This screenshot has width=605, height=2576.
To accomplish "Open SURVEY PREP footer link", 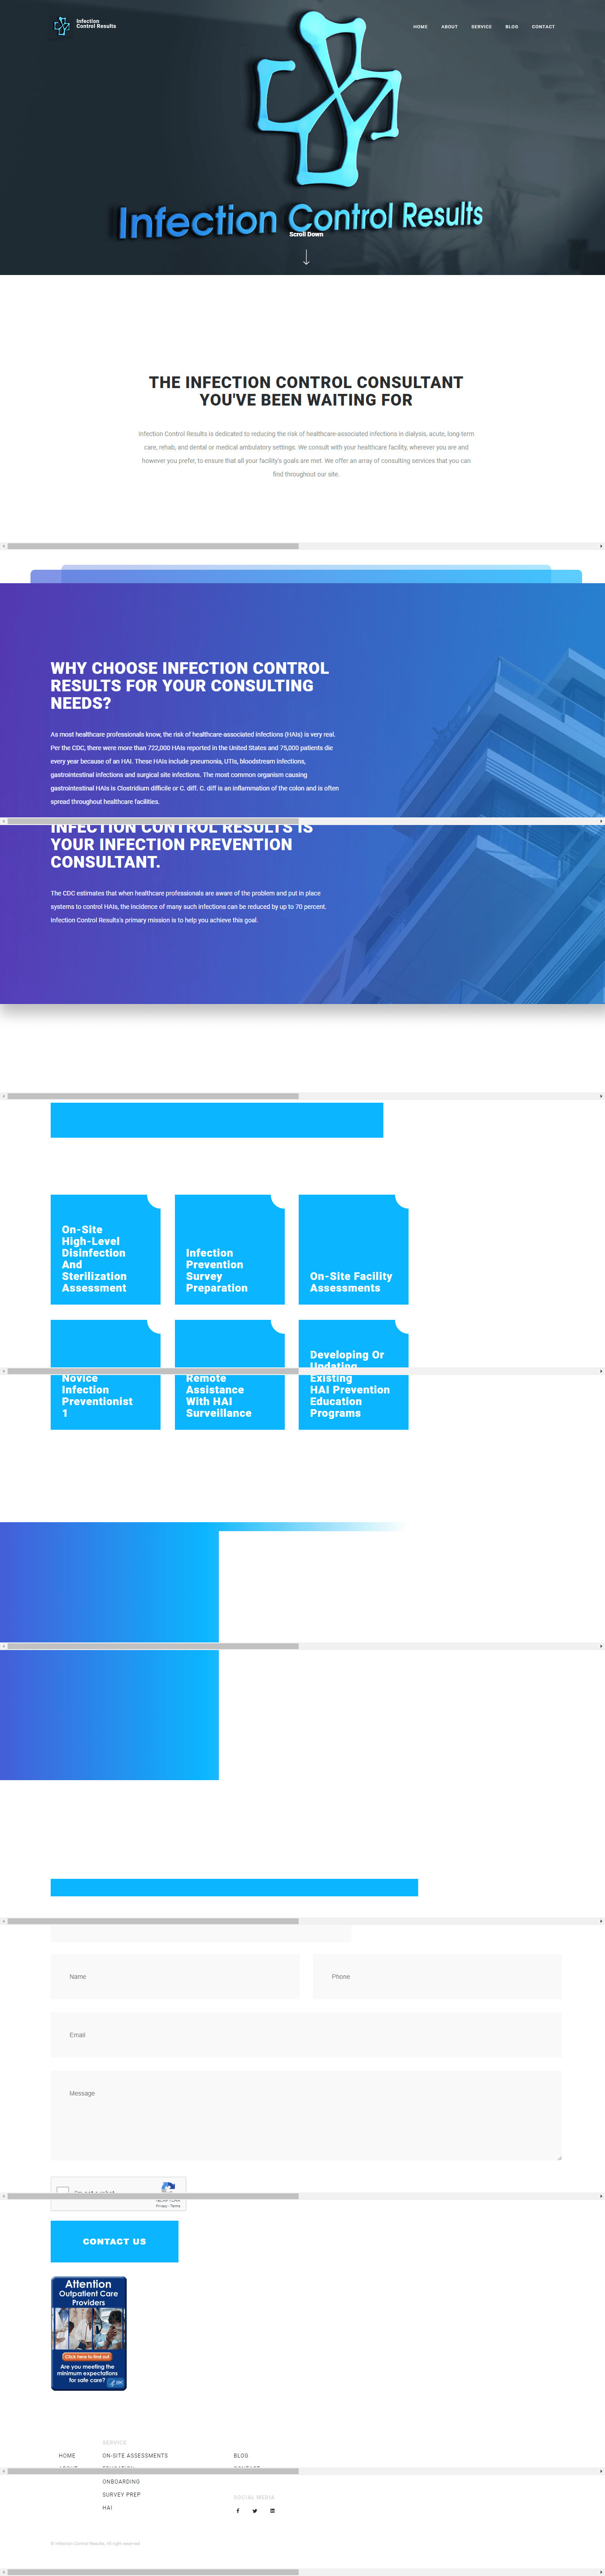I will click(x=121, y=2494).
